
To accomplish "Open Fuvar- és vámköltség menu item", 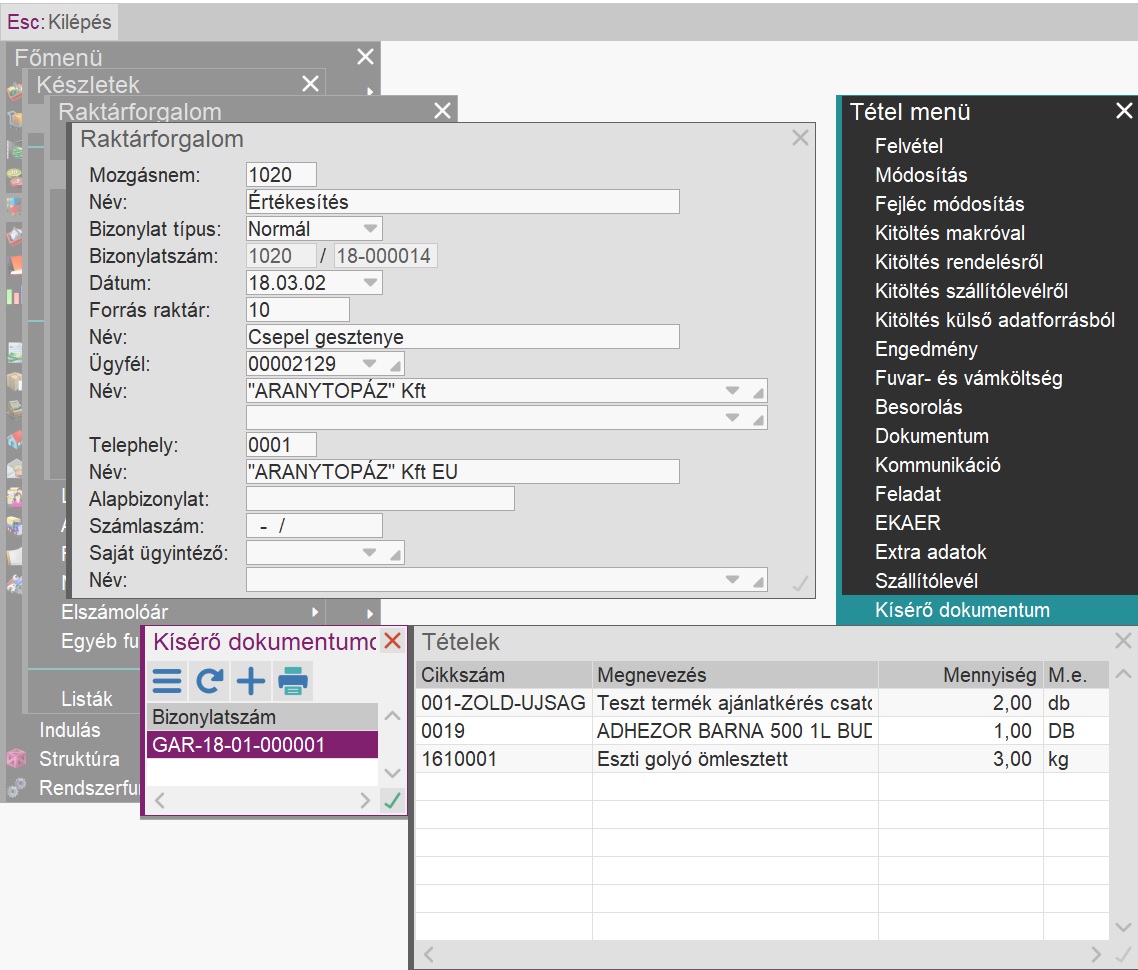I will pos(968,378).
